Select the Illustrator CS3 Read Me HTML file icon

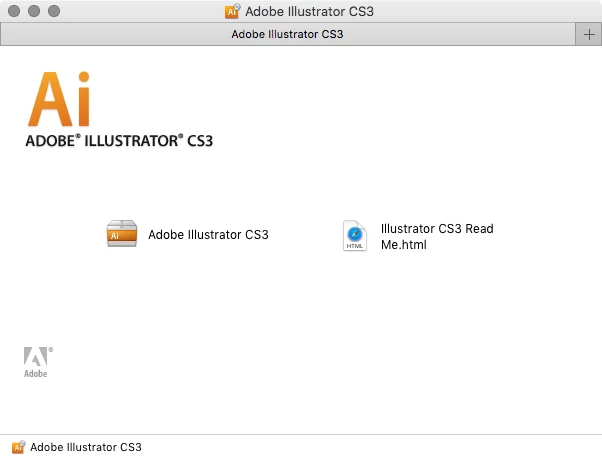click(x=354, y=235)
